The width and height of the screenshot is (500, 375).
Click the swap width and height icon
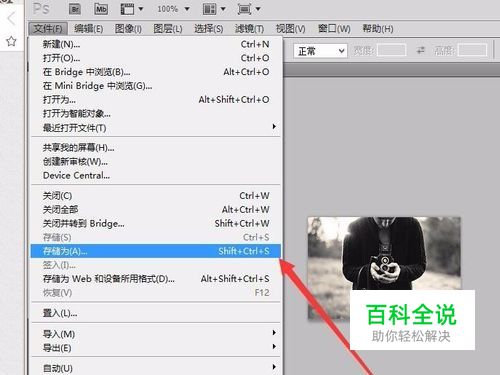click(x=421, y=51)
